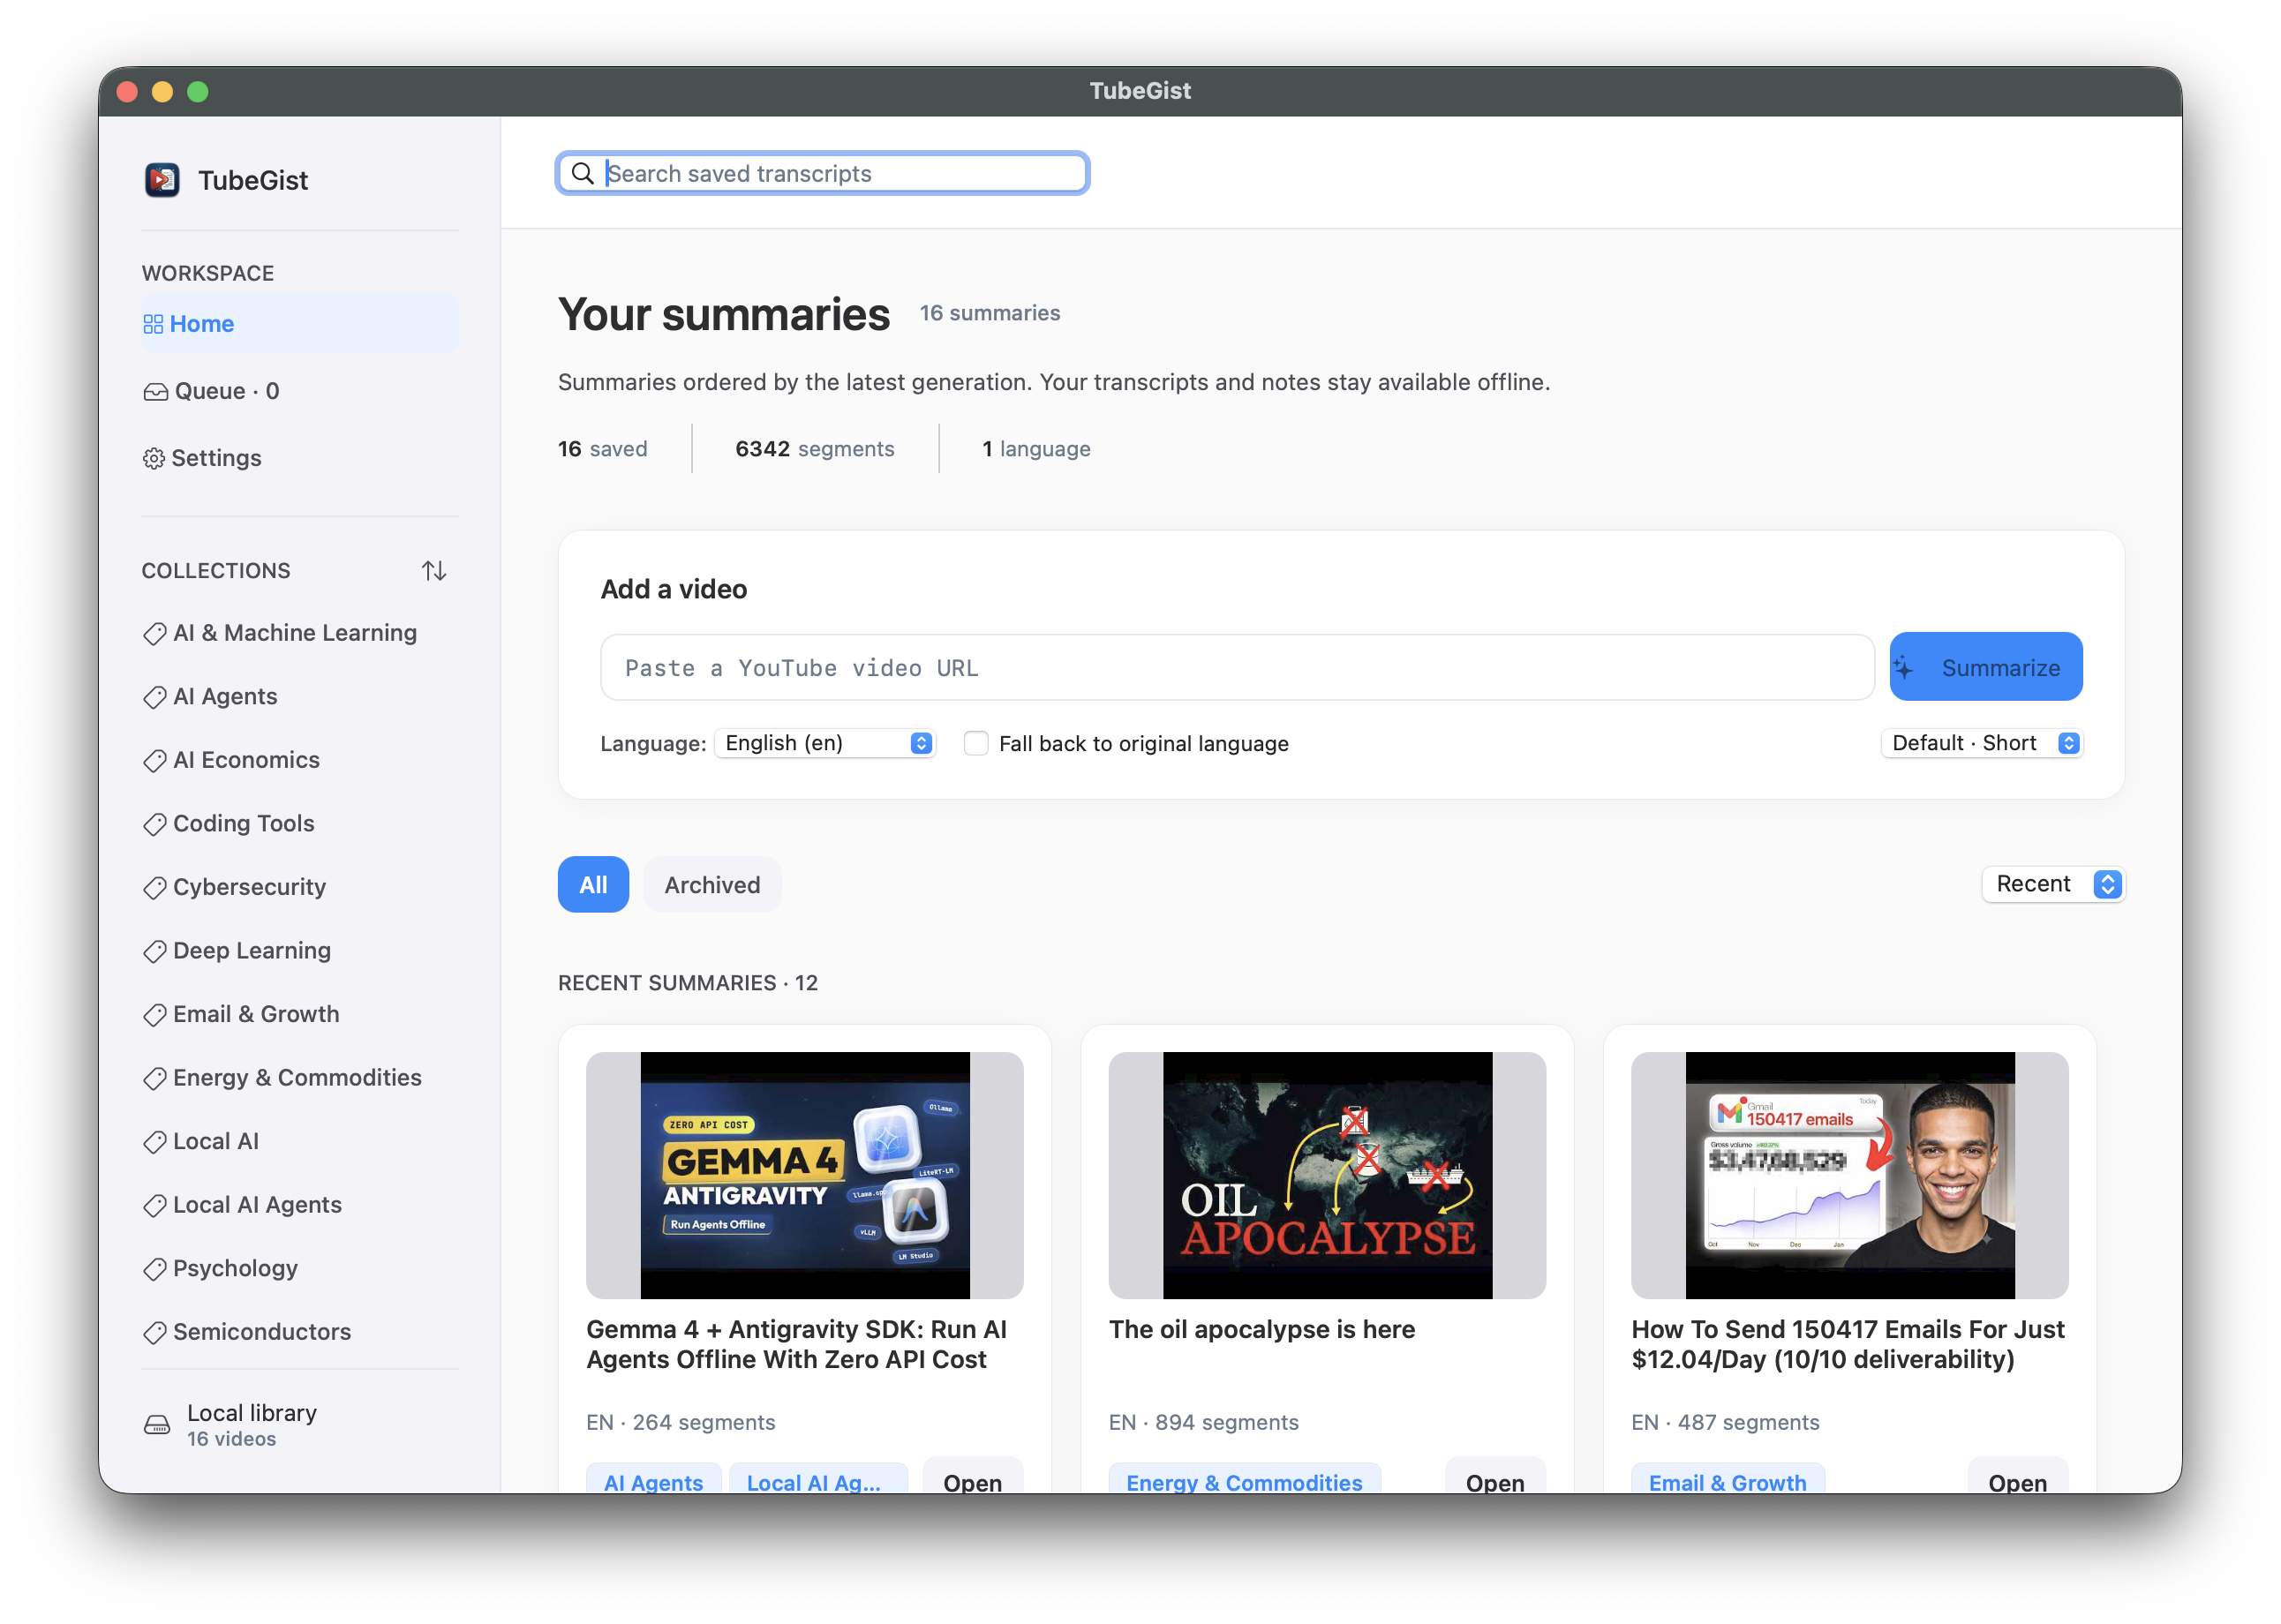
Task: Open the Default · Short style dropdown
Action: coord(1983,743)
